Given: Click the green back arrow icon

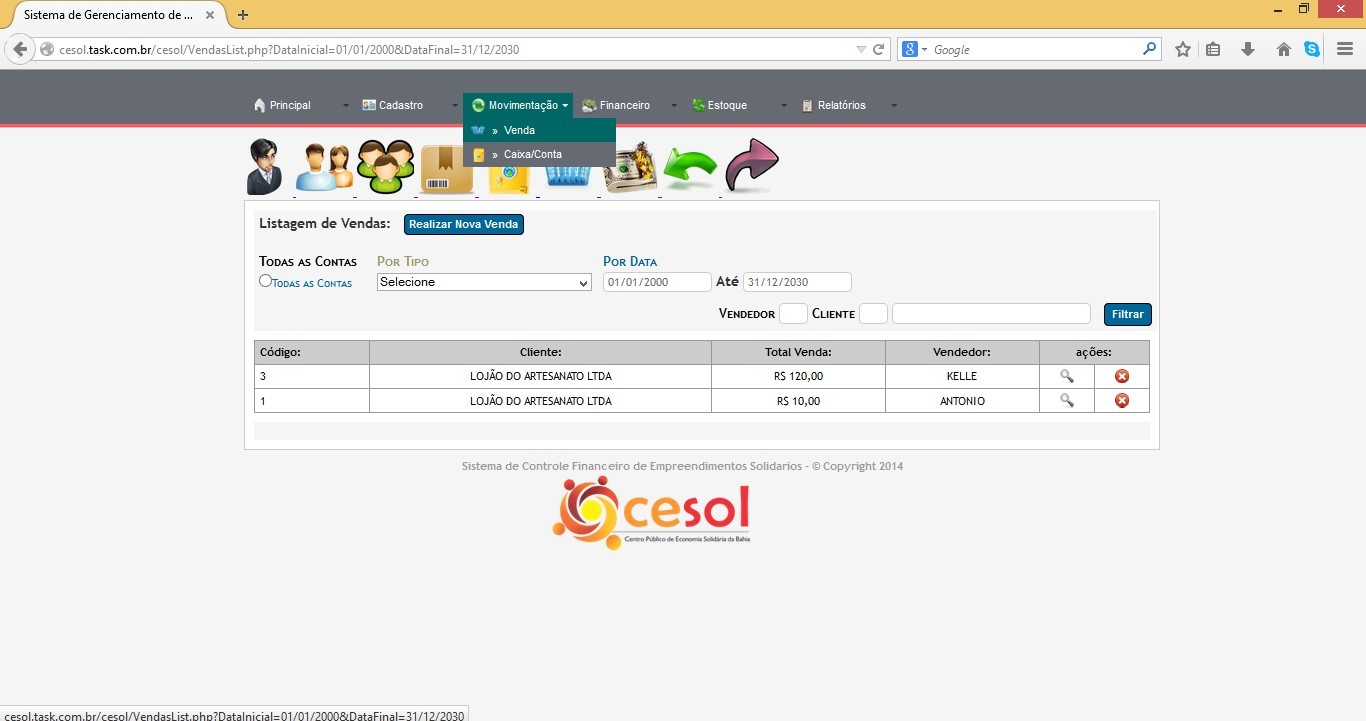Looking at the screenshot, I should pyautogui.click(x=690, y=168).
